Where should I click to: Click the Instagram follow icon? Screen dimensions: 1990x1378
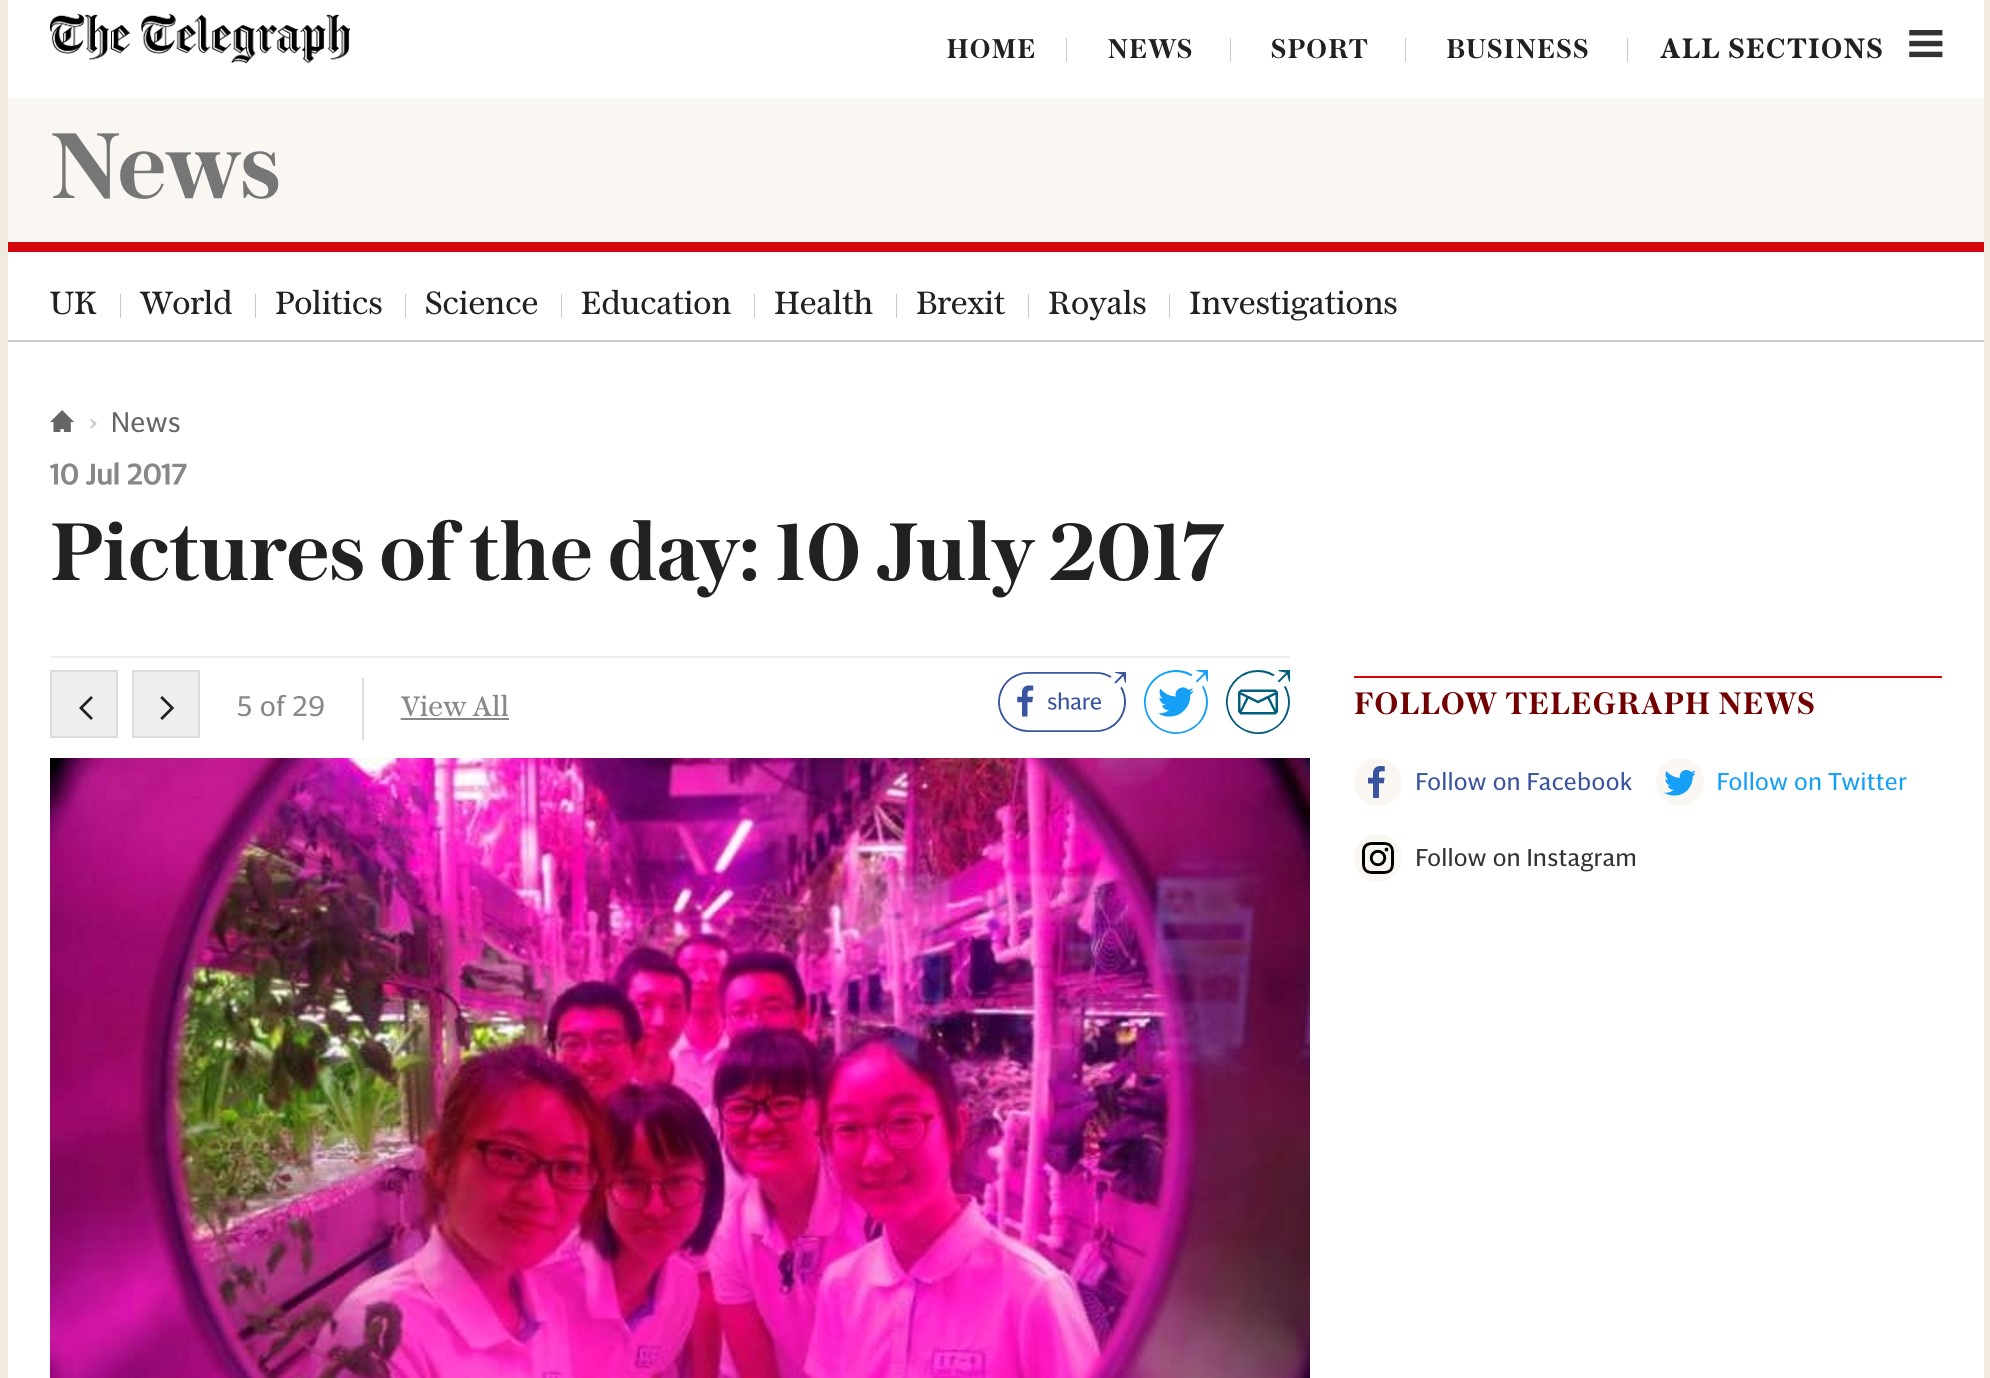(1378, 858)
